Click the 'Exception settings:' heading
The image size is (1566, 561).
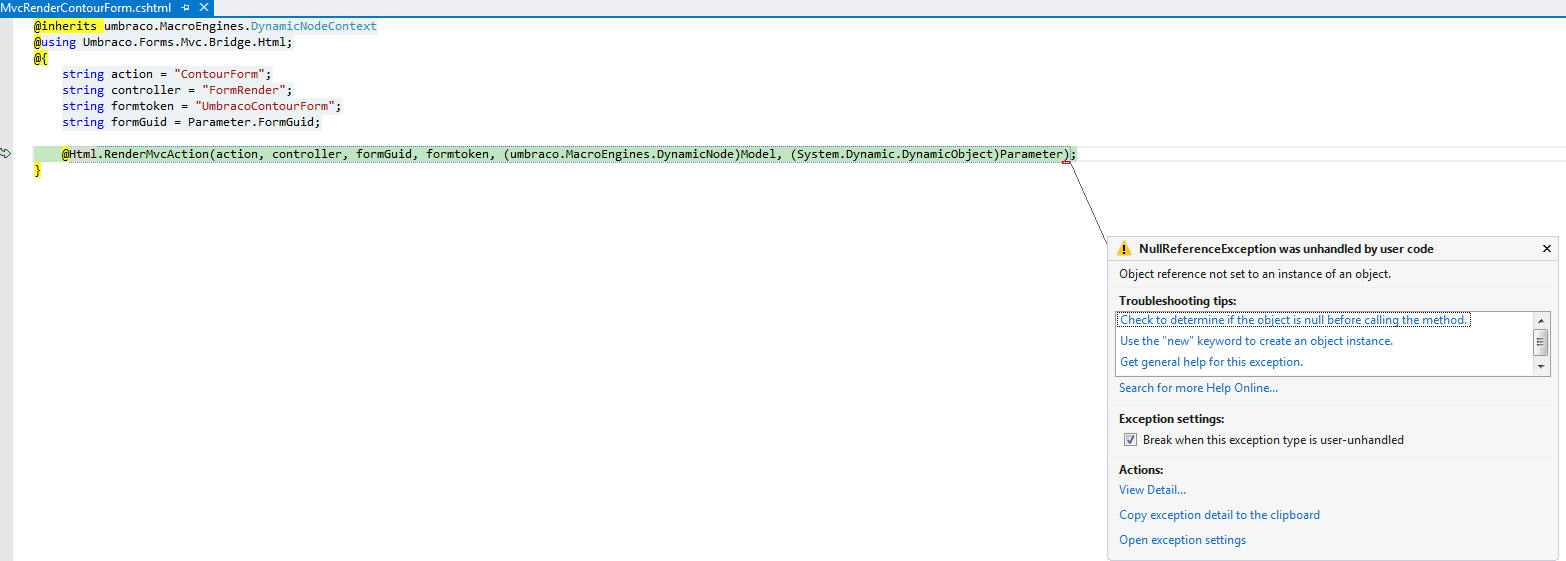click(x=1171, y=420)
